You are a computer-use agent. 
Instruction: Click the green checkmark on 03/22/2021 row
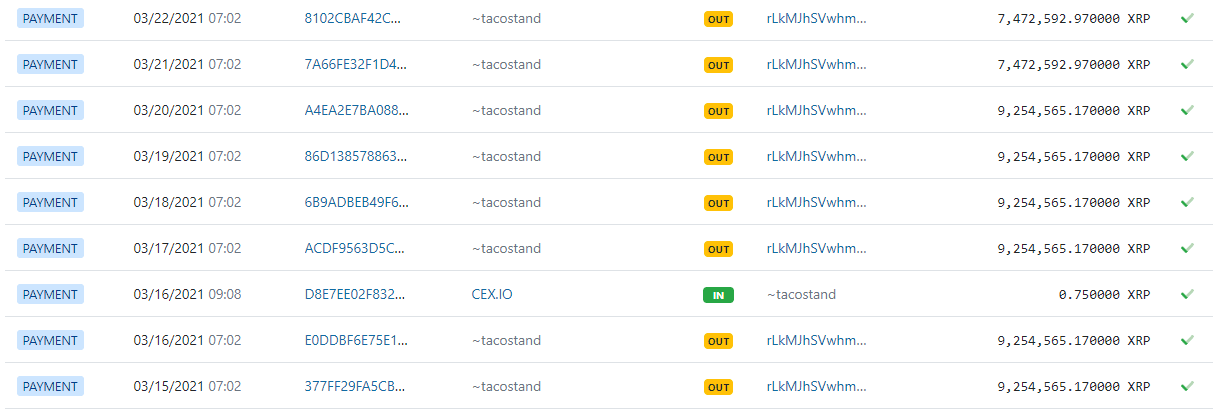pos(1187,18)
